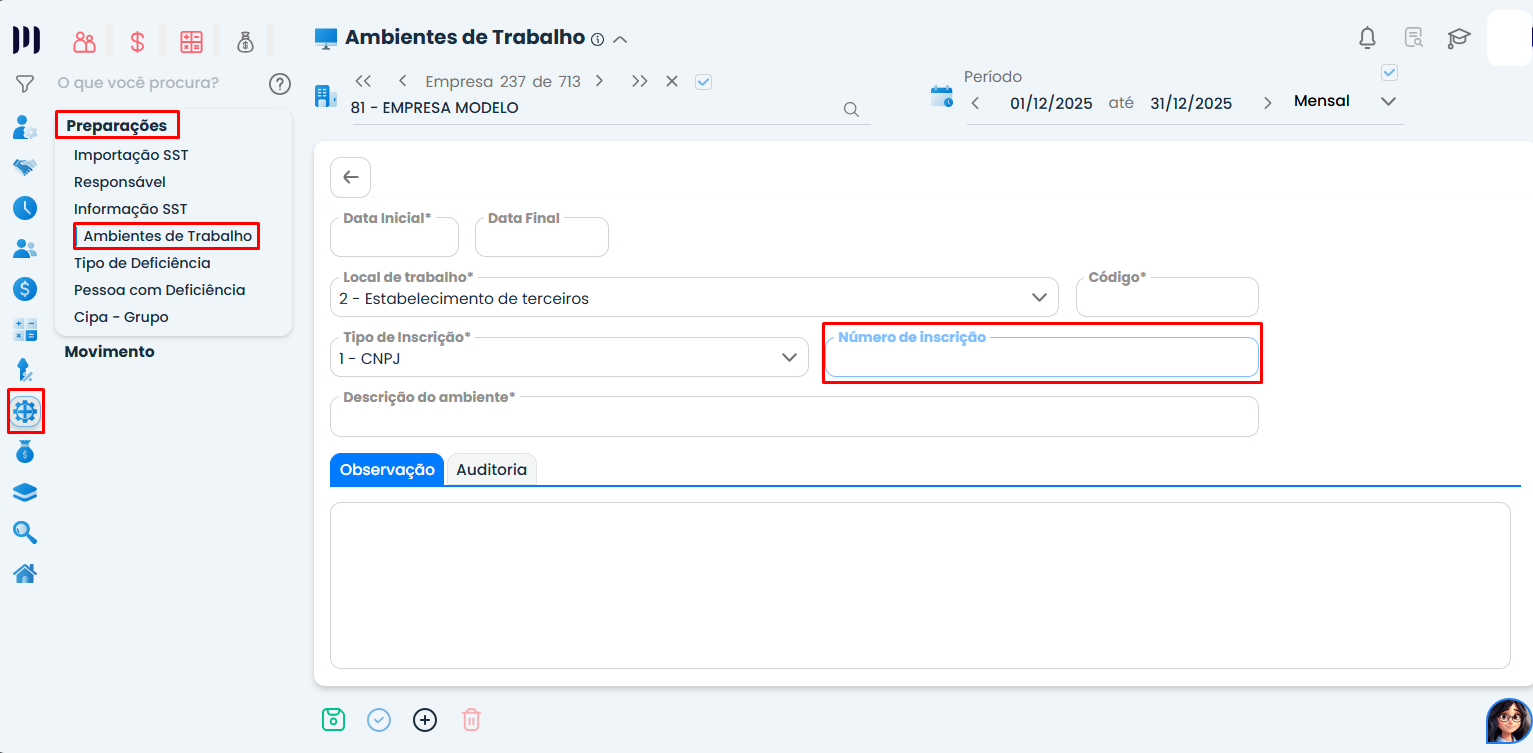Click the red trash delete icon

click(x=471, y=720)
